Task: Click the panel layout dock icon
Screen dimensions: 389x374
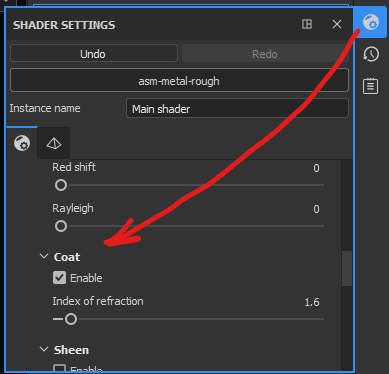Action: coord(307,24)
